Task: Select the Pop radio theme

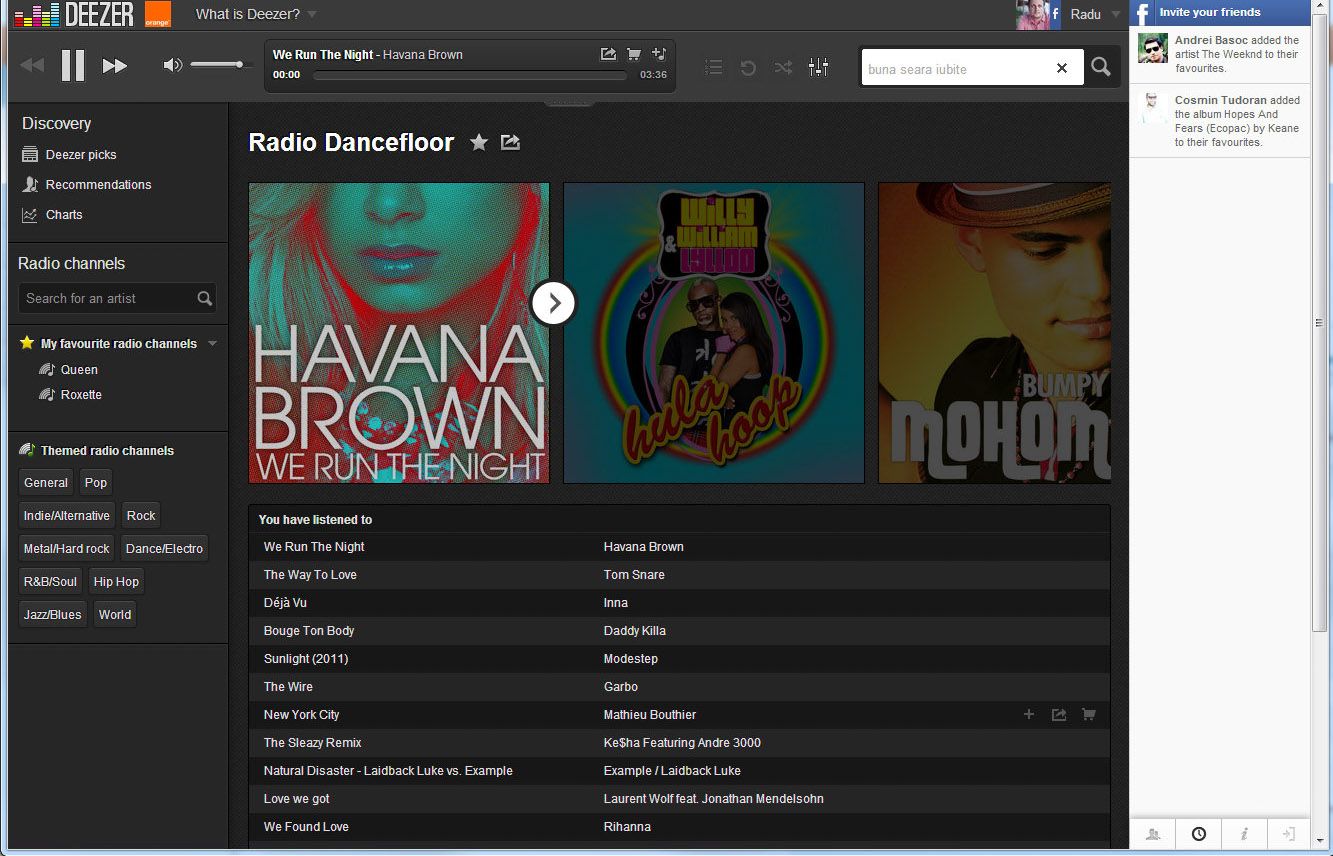Action: [96, 483]
